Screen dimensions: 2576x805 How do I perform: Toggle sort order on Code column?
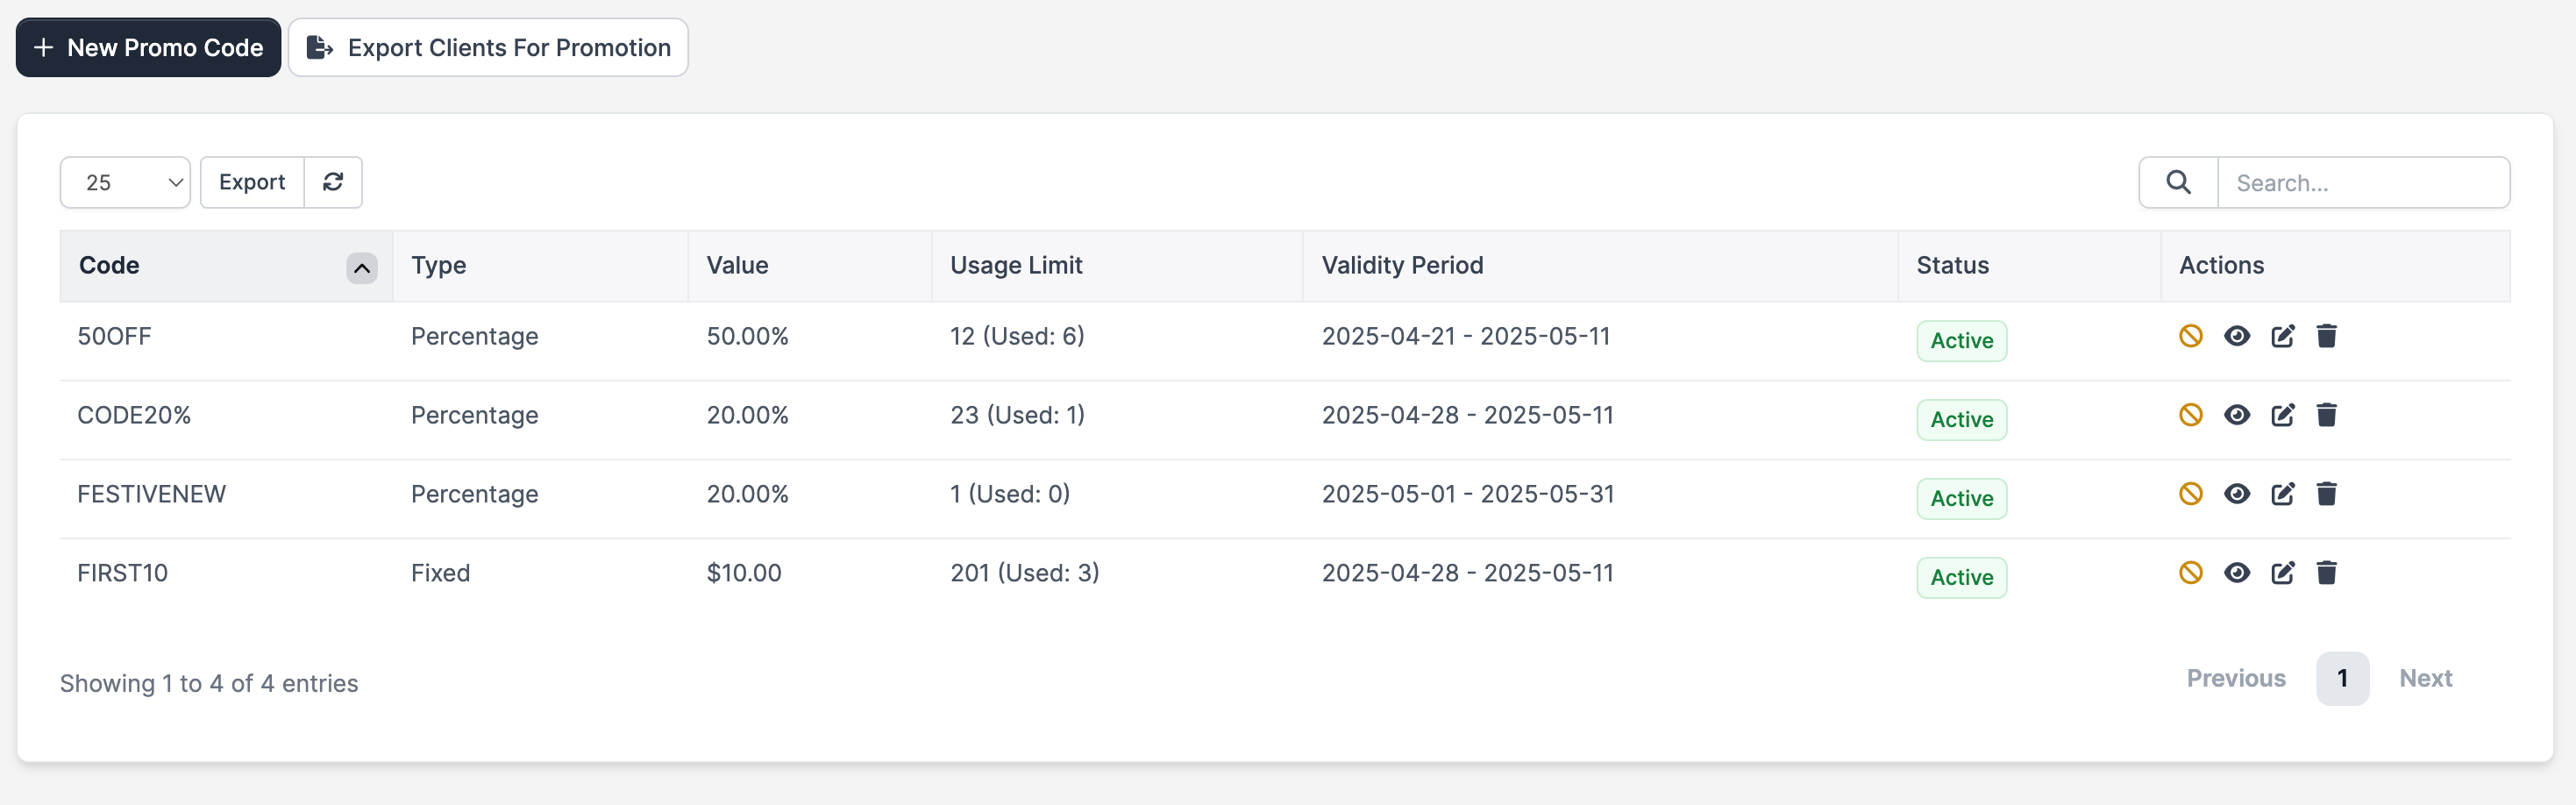pyautogui.click(x=361, y=267)
